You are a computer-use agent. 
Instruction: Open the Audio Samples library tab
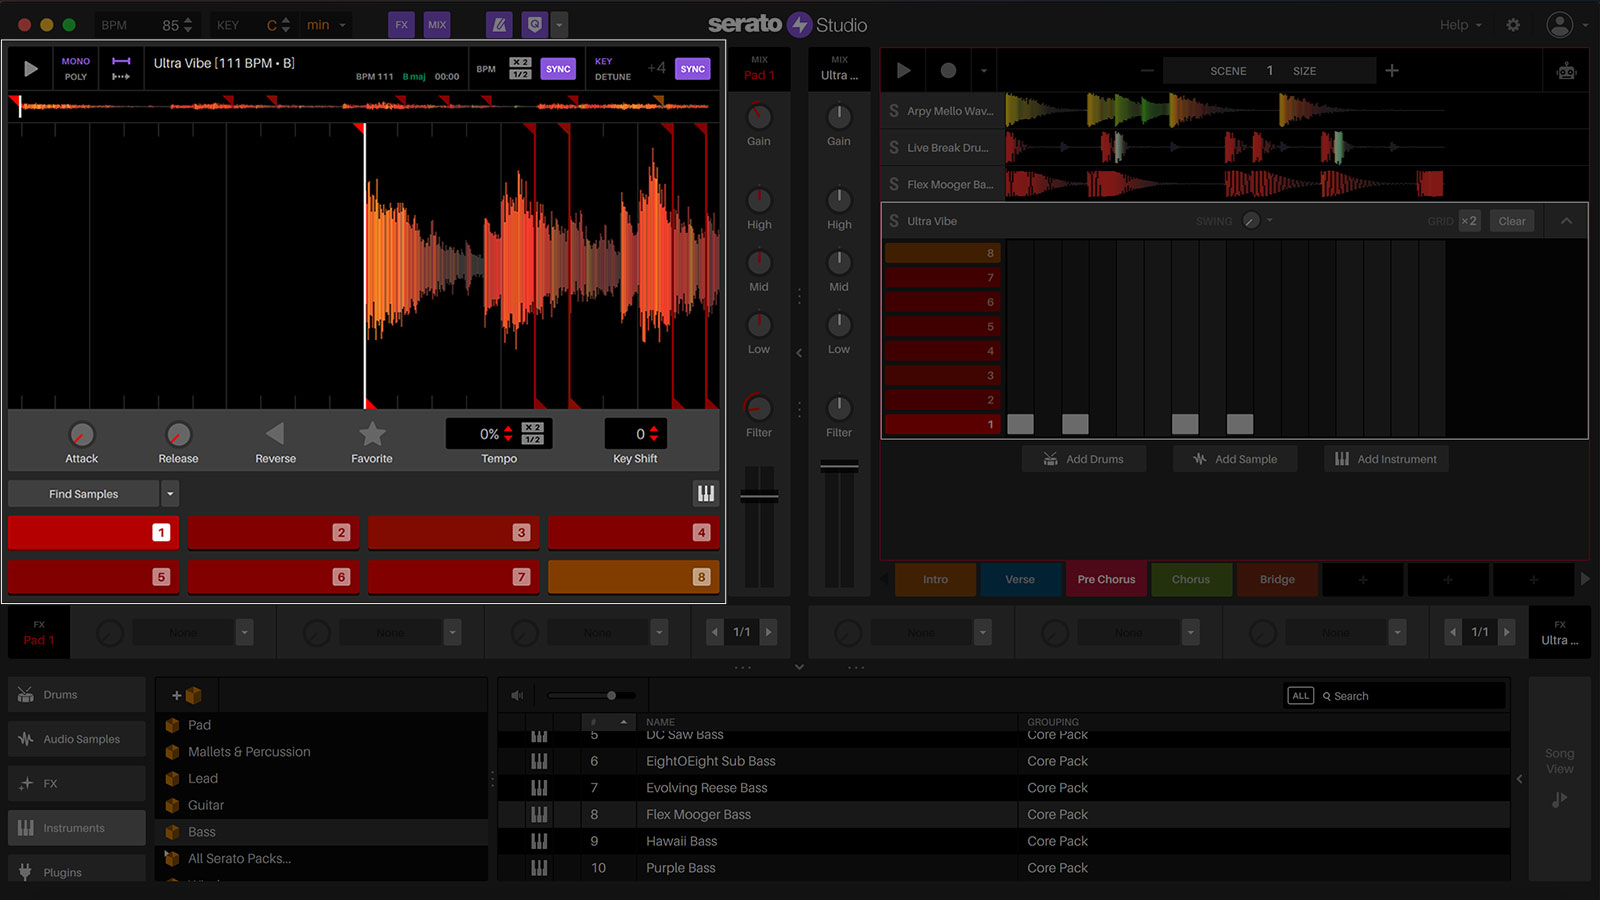[77, 739]
